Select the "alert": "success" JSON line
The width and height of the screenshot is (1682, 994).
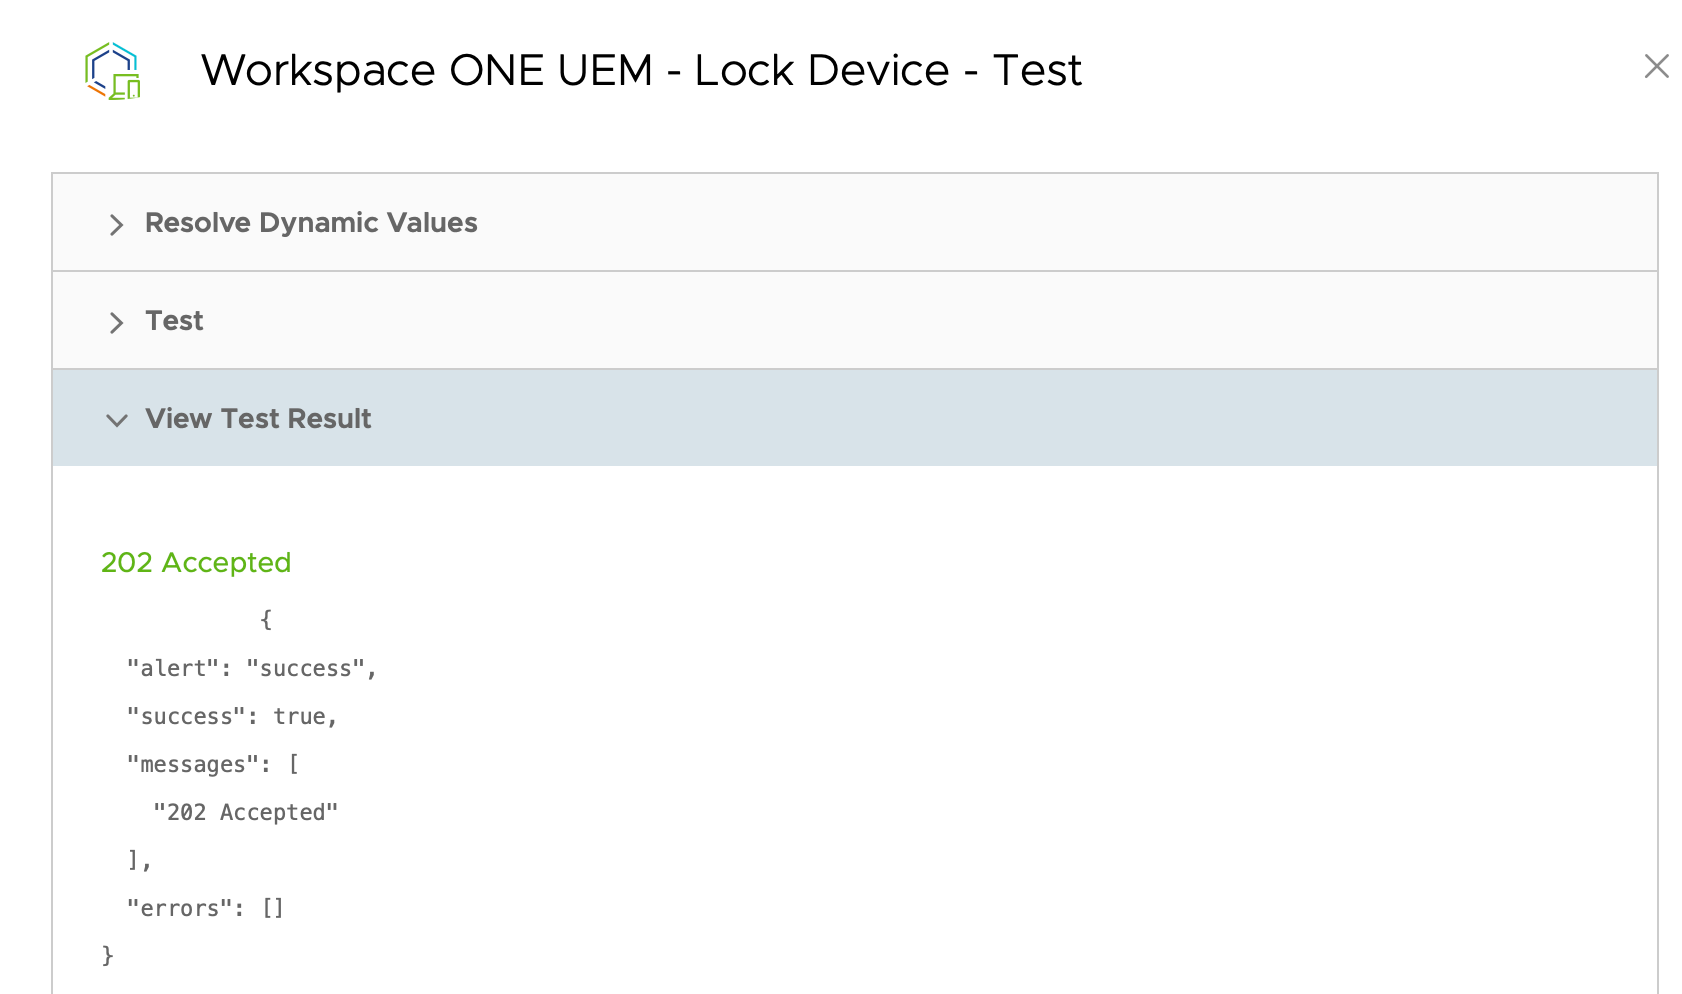click(x=251, y=668)
